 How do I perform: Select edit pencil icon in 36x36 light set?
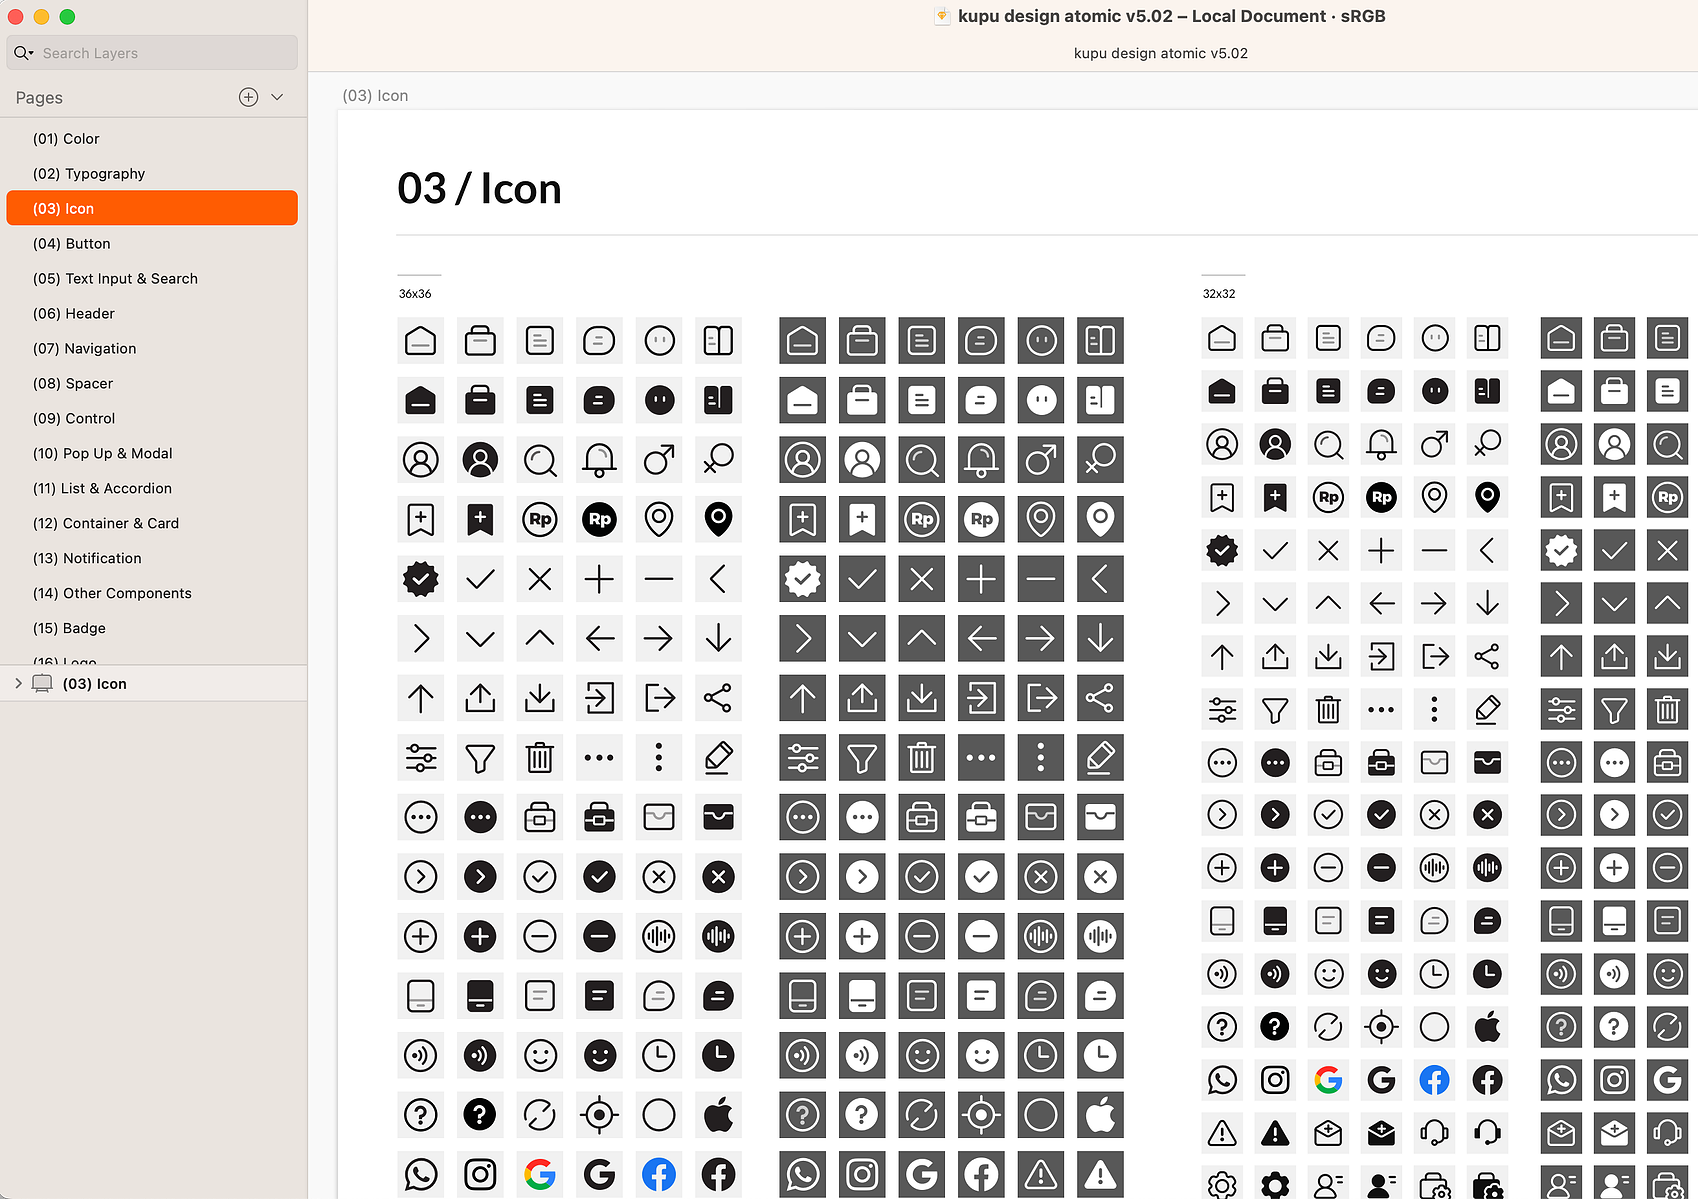click(x=718, y=757)
